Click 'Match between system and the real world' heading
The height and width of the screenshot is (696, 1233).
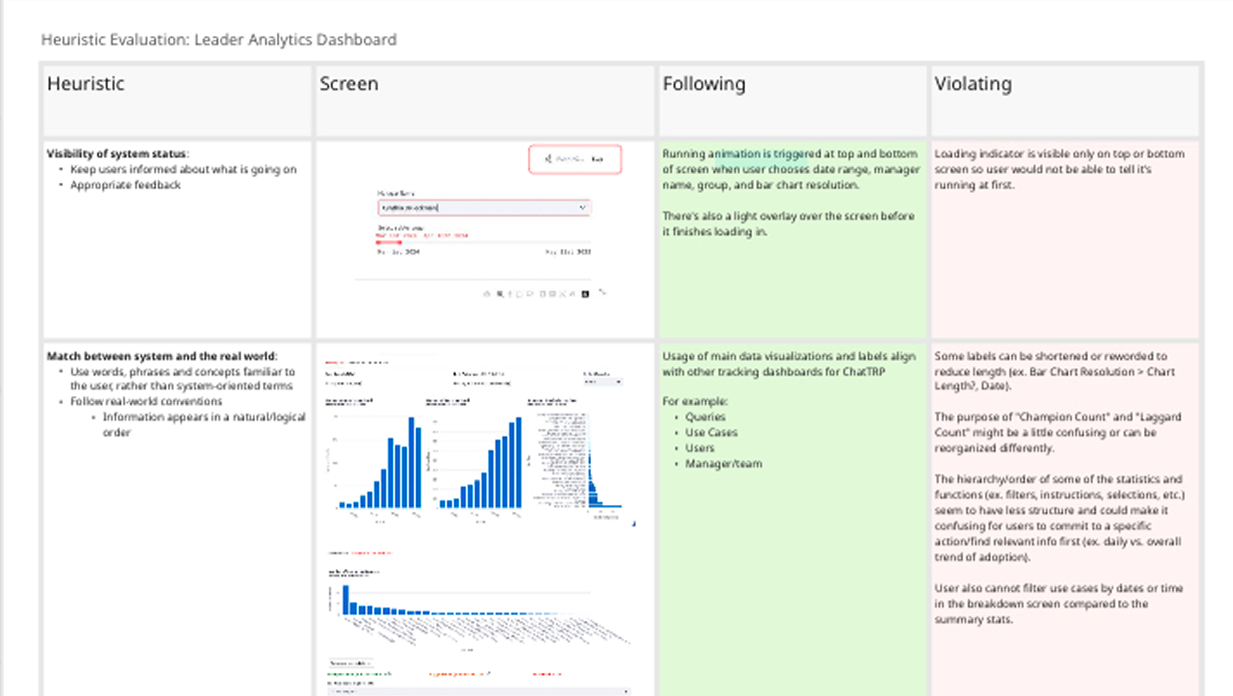[x=162, y=356]
